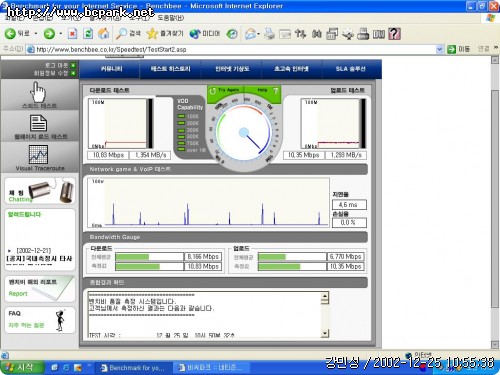
Task: Expand the Mail icon dropdown arrow
Action: pos(258,34)
